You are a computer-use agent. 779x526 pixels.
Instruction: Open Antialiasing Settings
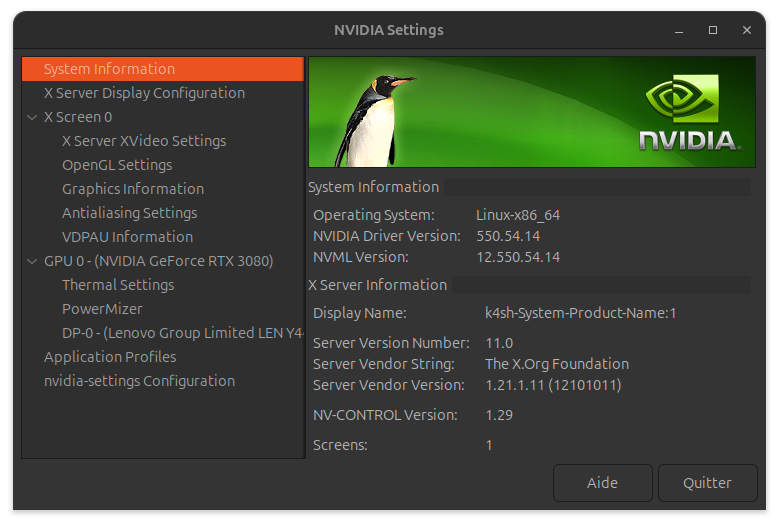(x=129, y=213)
